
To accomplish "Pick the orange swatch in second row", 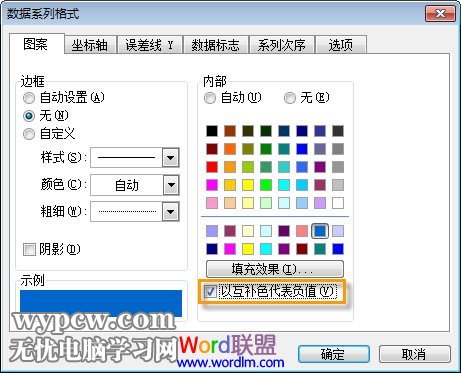I will tap(230, 149).
